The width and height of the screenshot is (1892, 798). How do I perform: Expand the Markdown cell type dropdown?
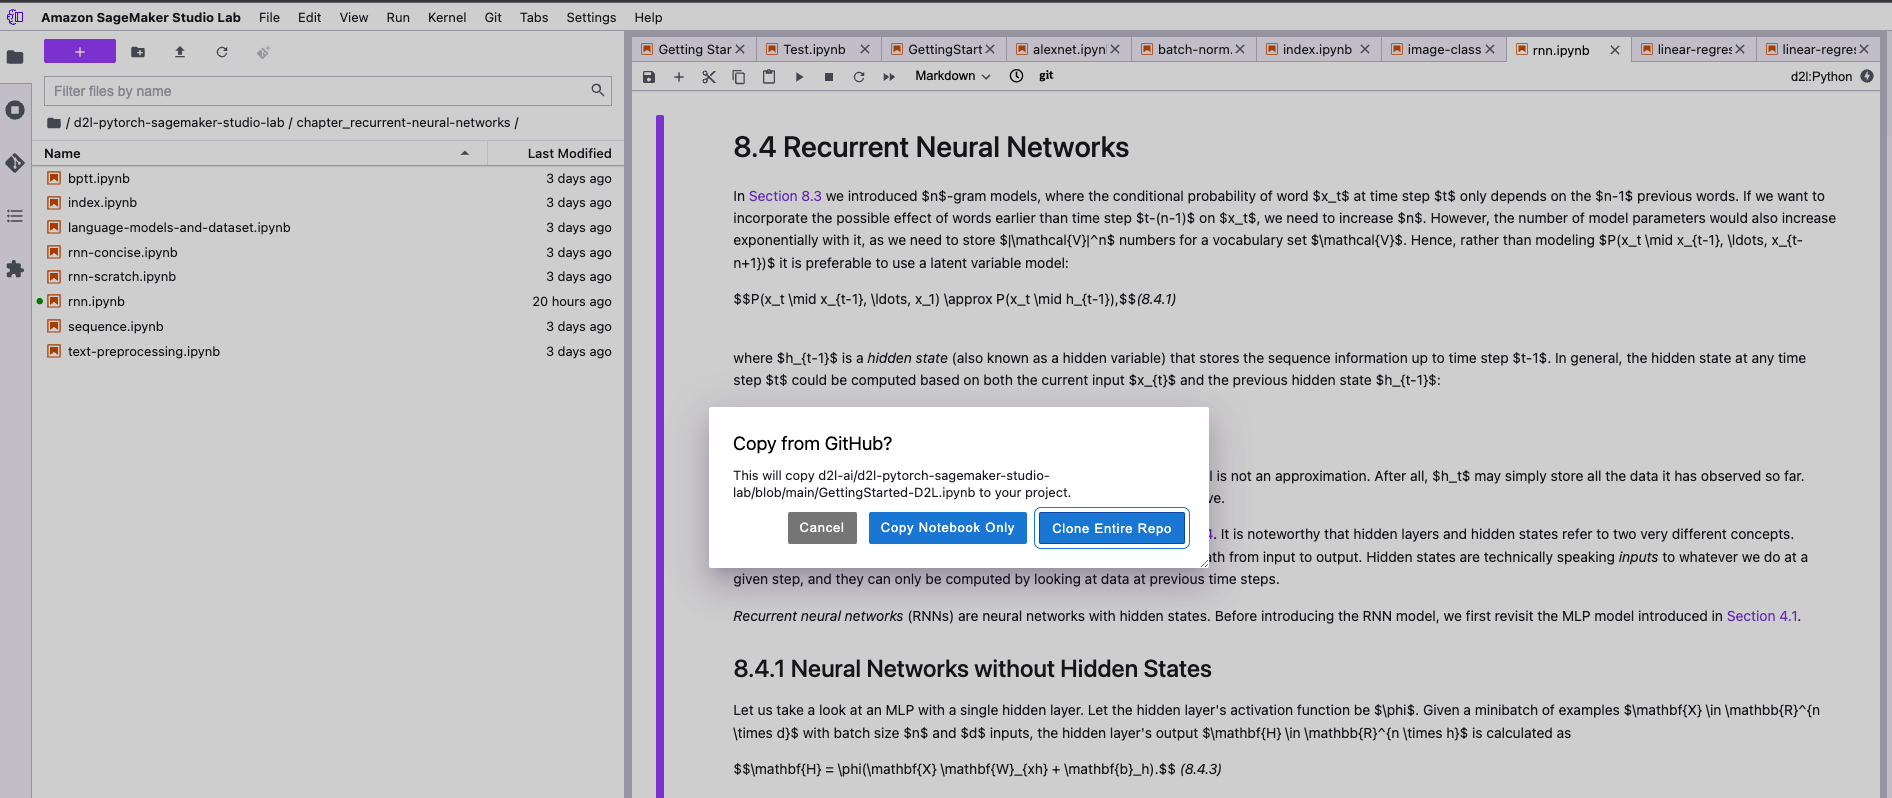coord(952,76)
